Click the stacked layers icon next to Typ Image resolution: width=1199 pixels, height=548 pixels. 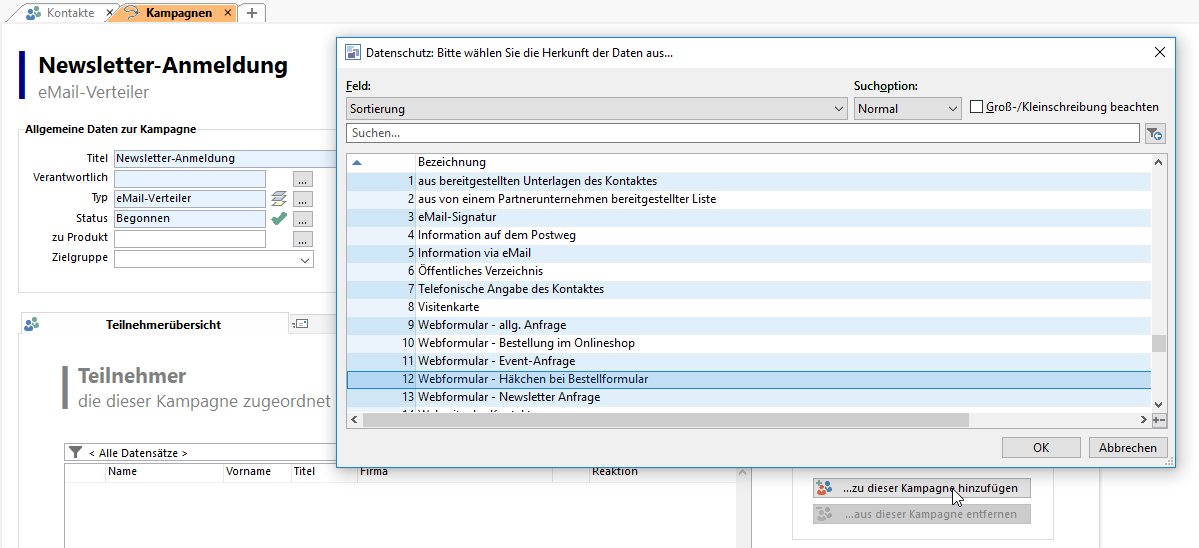(279, 198)
